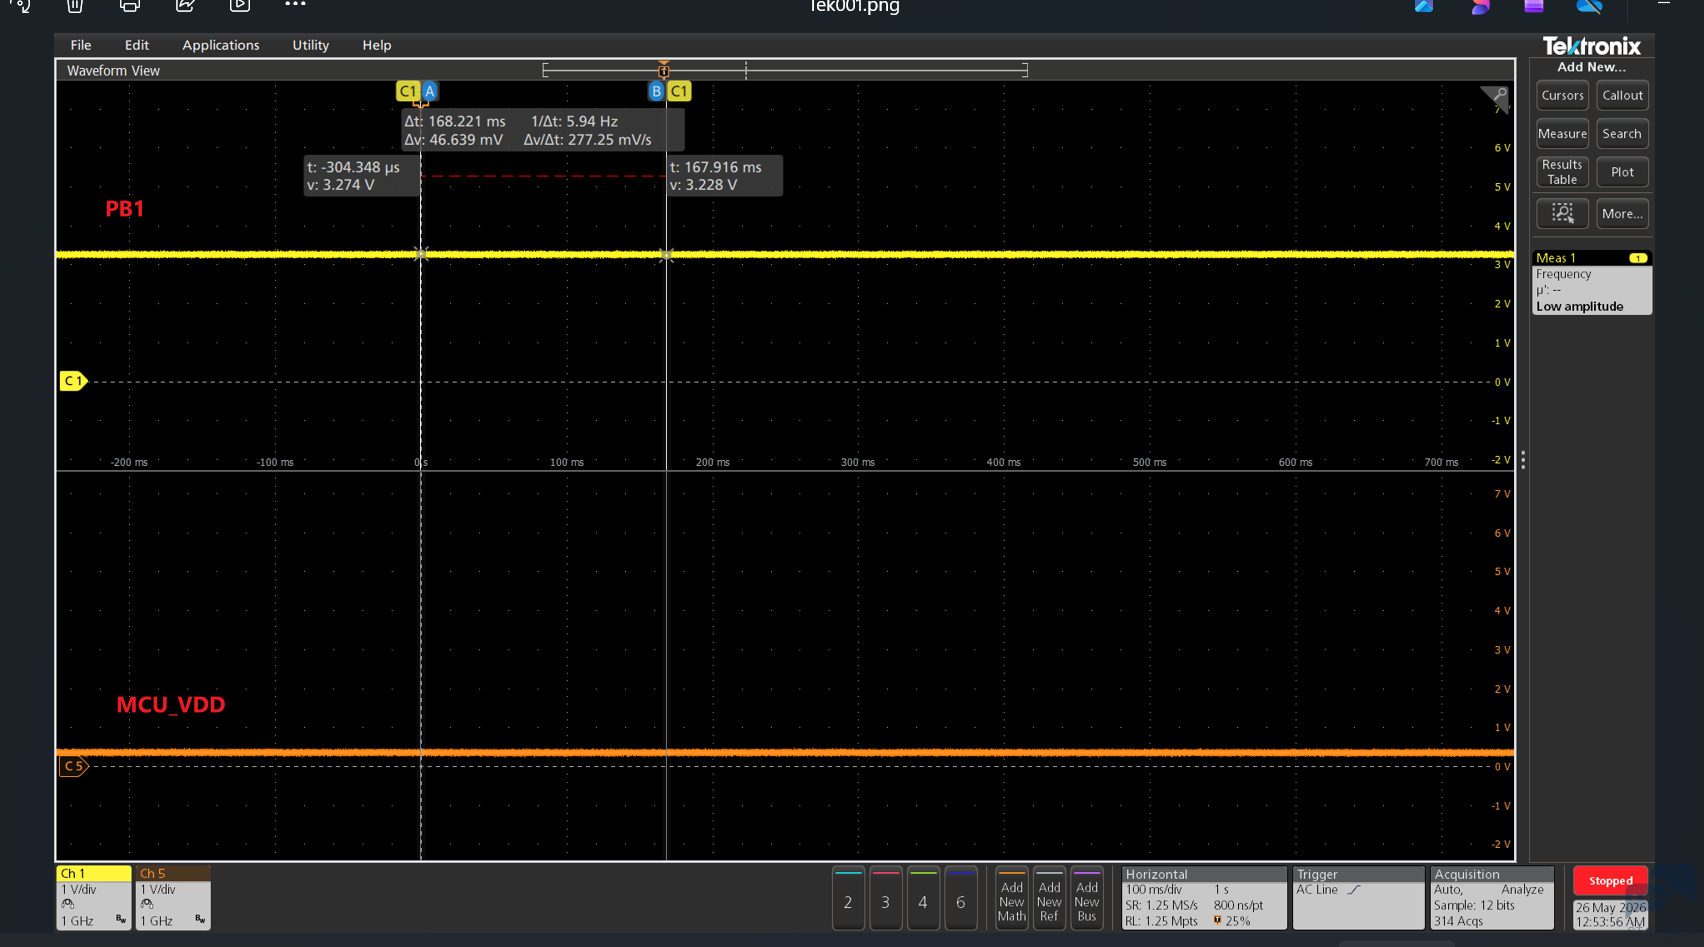Viewport: 1704px width, 947px height.
Task: Click the Cursors button
Action: coord(1562,96)
